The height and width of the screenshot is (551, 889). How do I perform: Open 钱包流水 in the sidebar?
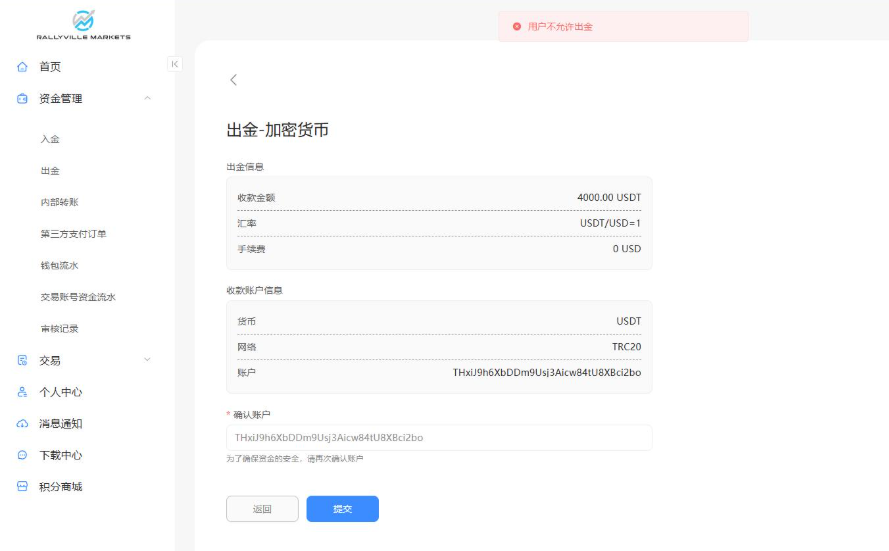coord(59,265)
